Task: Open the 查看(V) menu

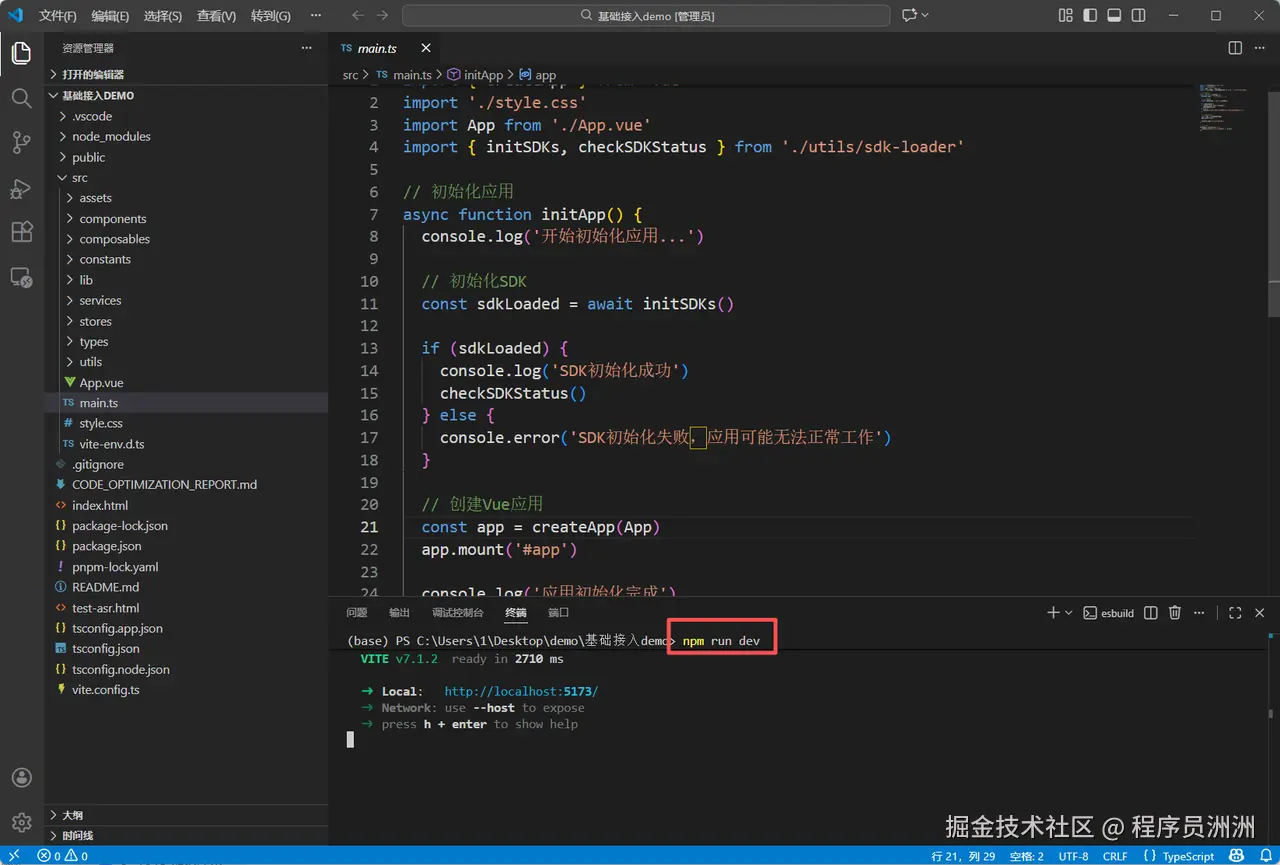Action: pyautogui.click(x=217, y=16)
